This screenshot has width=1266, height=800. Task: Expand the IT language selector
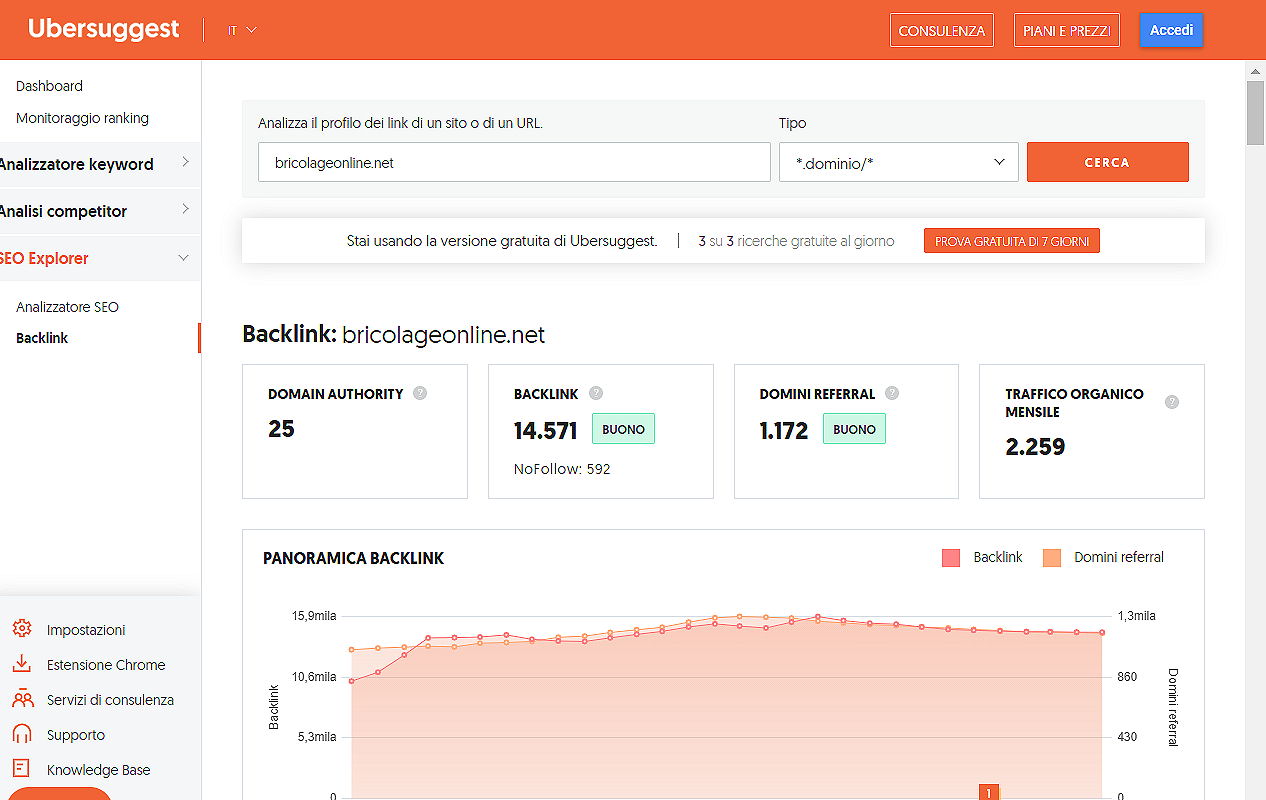pyautogui.click(x=242, y=30)
